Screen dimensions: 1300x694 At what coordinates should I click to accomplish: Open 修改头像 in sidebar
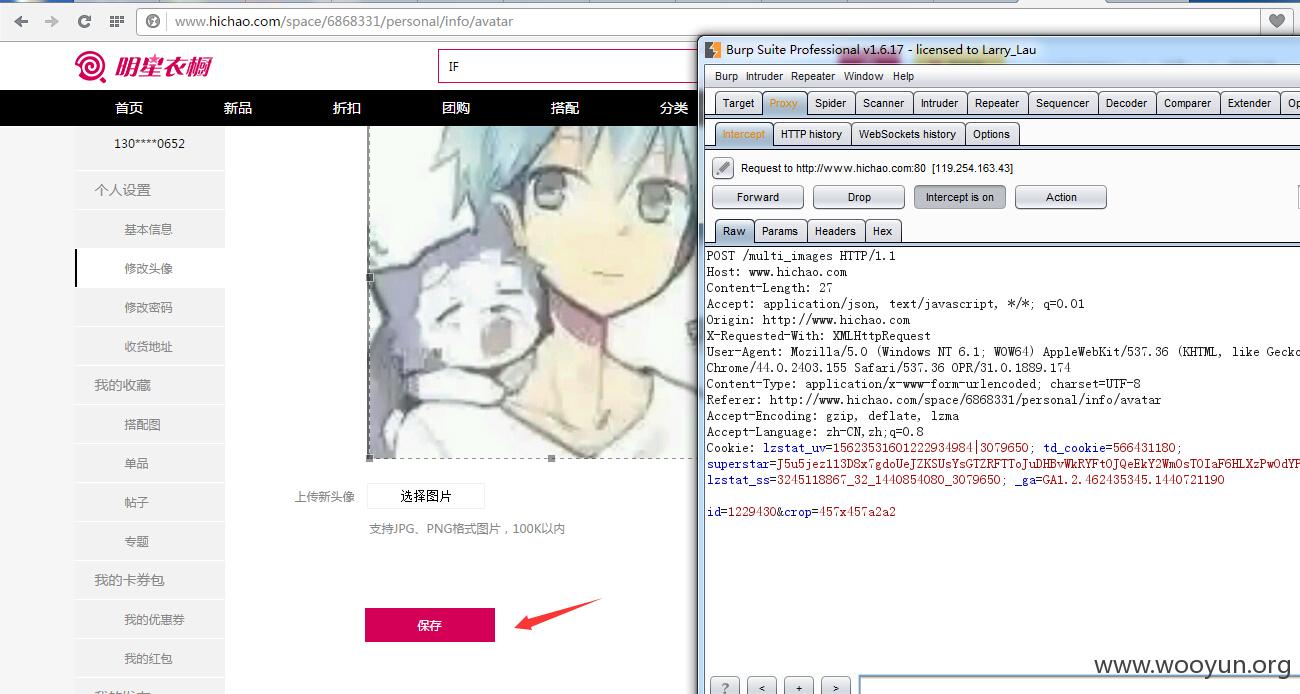149,268
